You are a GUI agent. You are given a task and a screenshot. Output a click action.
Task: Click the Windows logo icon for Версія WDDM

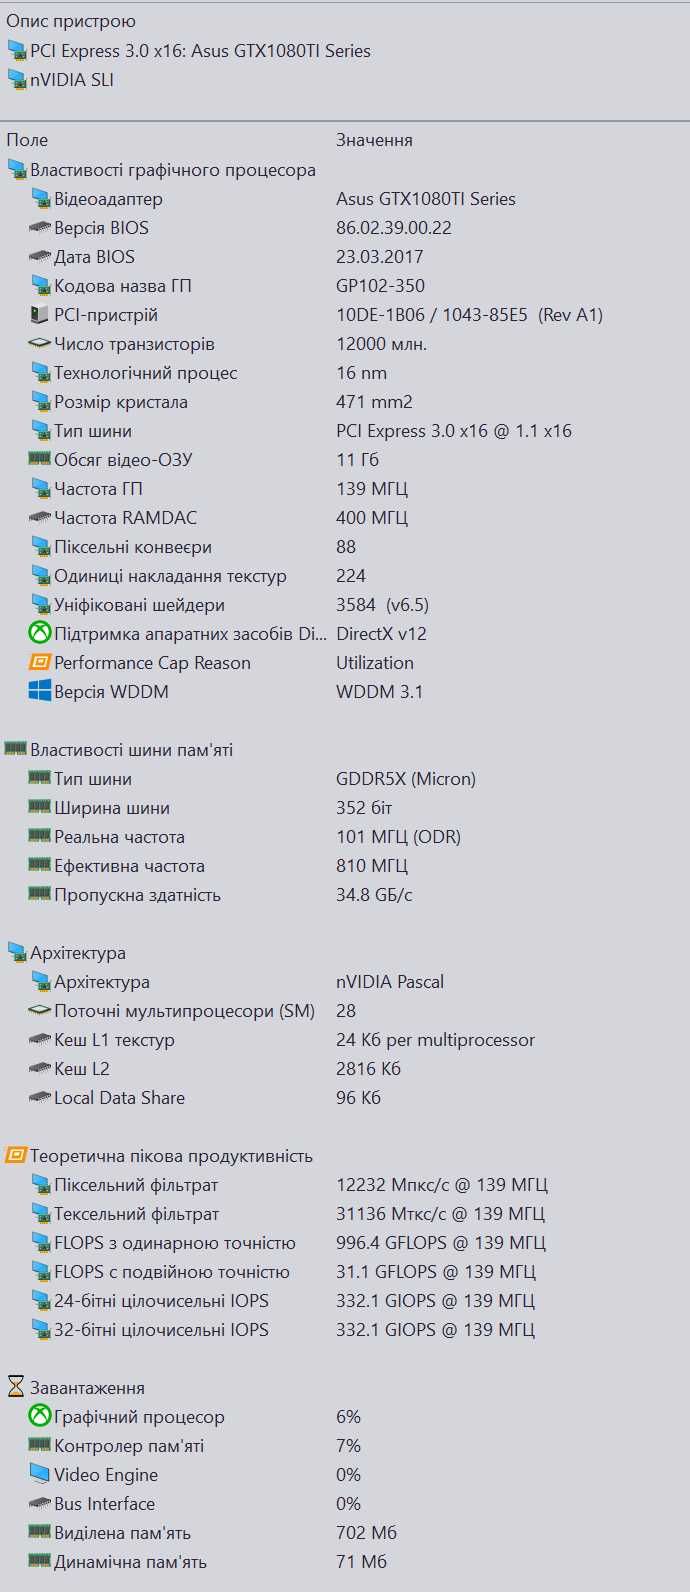[40, 691]
